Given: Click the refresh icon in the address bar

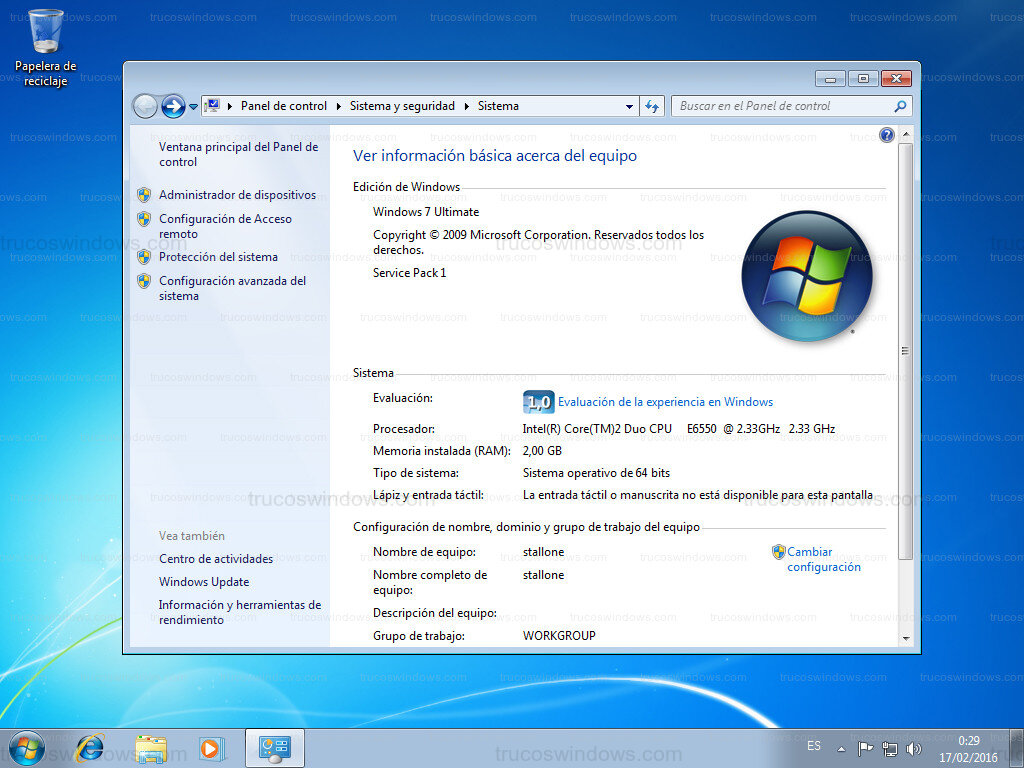Looking at the screenshot, I should coord(652,105).
